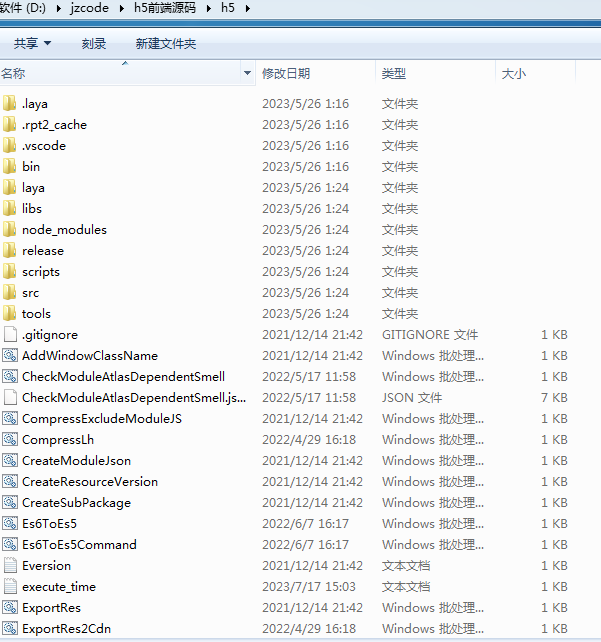This screenshot has width=601, height=642.
Task: Click the .gitignore file icon
Action: (10, 335)
